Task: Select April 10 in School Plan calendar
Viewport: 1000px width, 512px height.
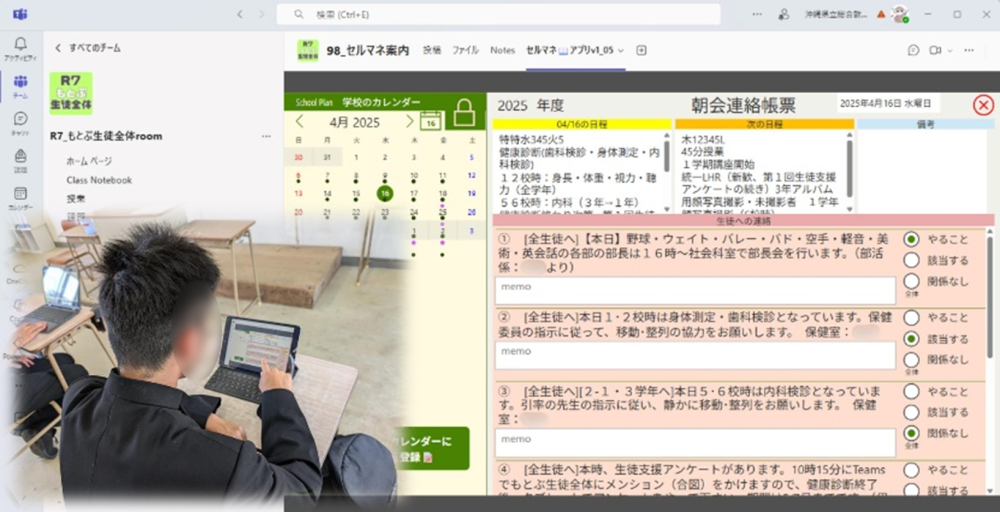Action: (x=414, y=176)
